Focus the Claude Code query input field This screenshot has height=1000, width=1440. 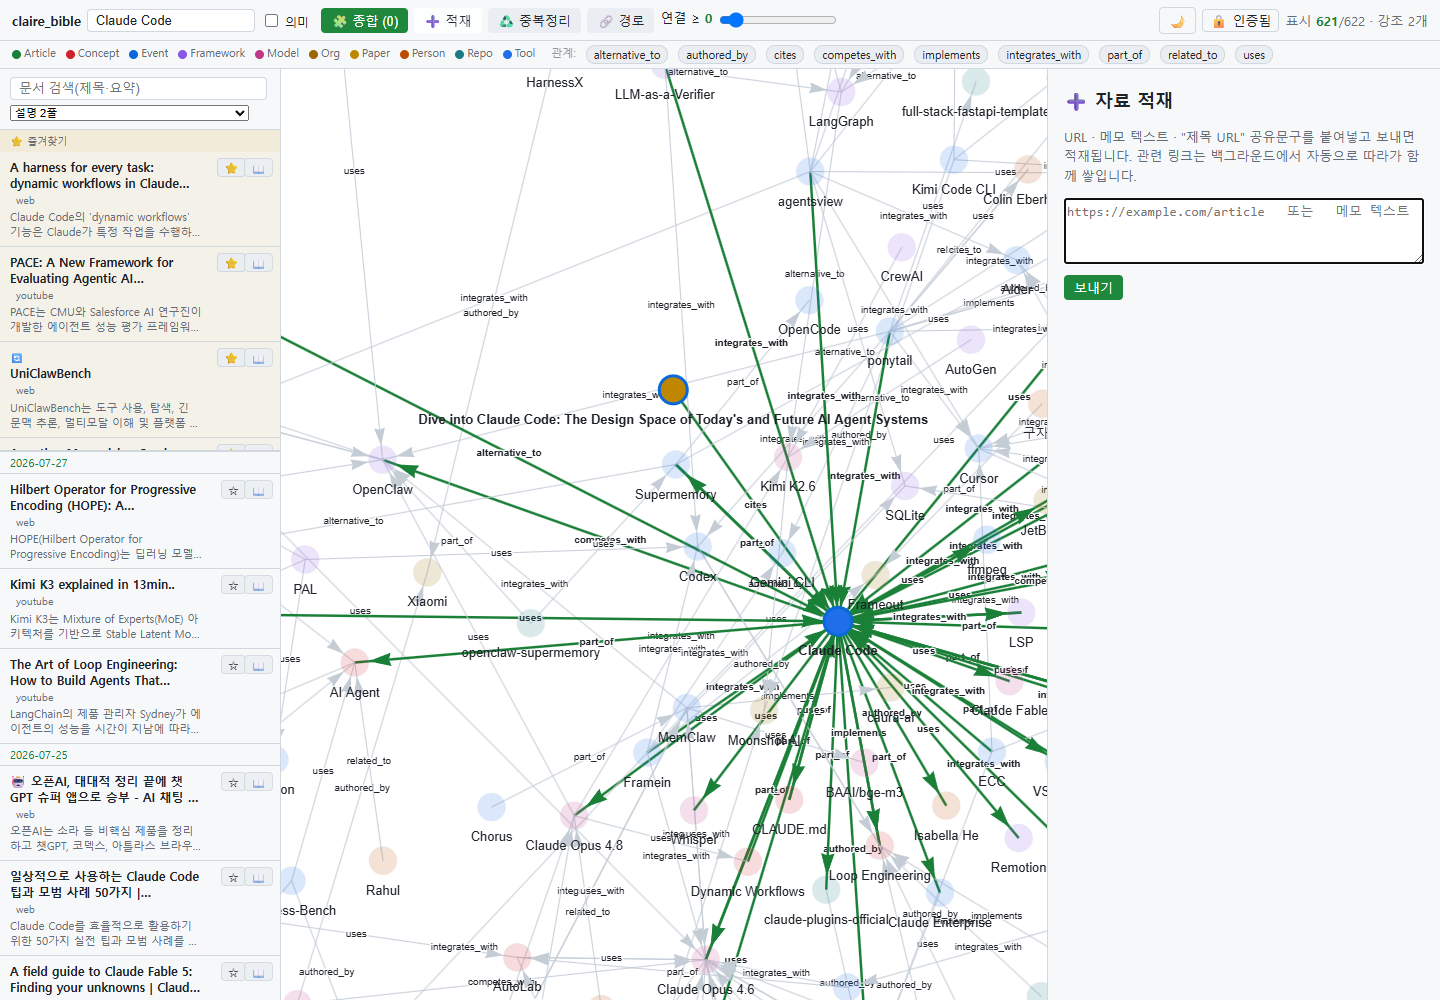(171, 20)
